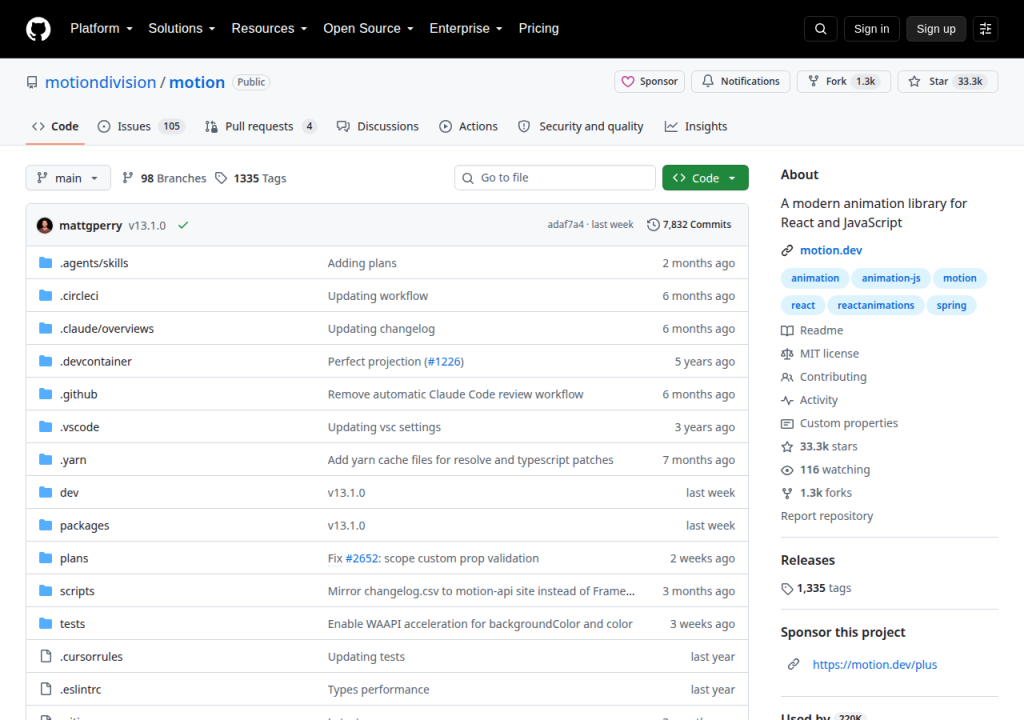The width and height of the screenshot is (1024, 720).
Task: Click the Sign up button
Action: tap(936, 29)
